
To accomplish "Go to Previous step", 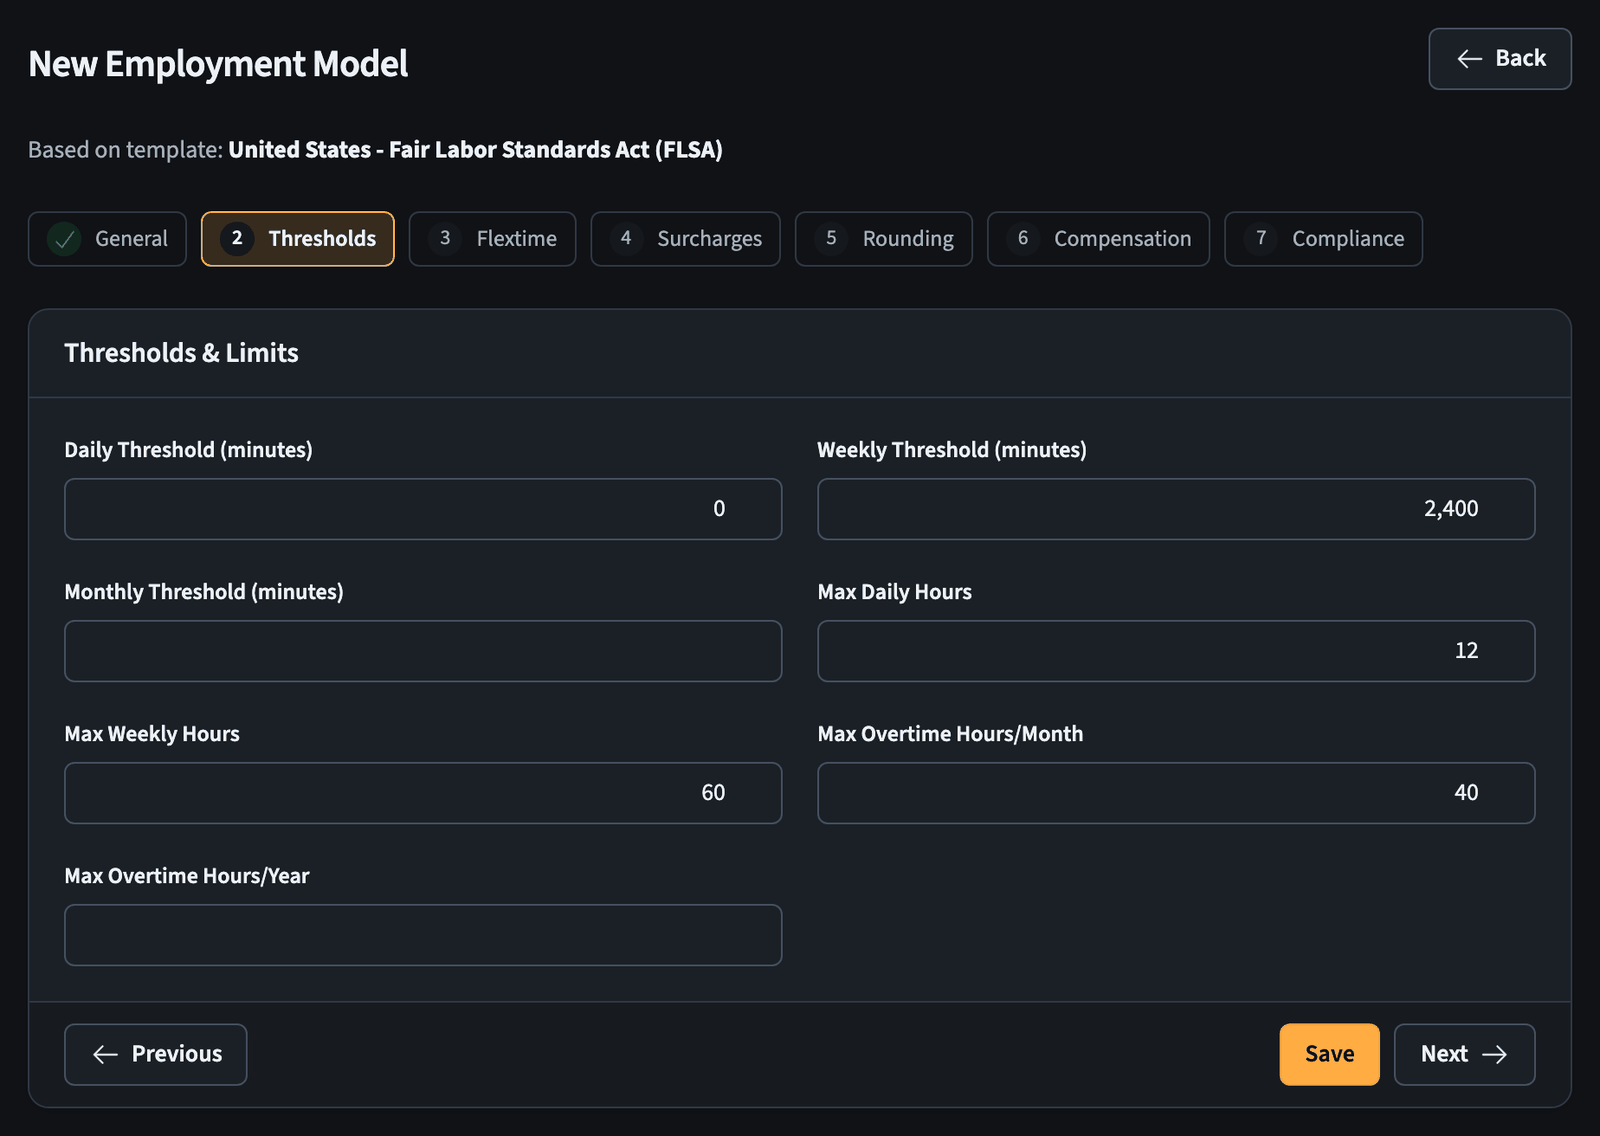I will click(x=156, y=1054).
